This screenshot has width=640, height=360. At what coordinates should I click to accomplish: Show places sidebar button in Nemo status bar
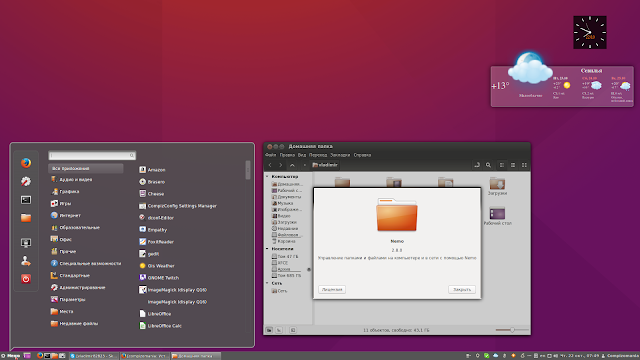click(x=269, y=330)
